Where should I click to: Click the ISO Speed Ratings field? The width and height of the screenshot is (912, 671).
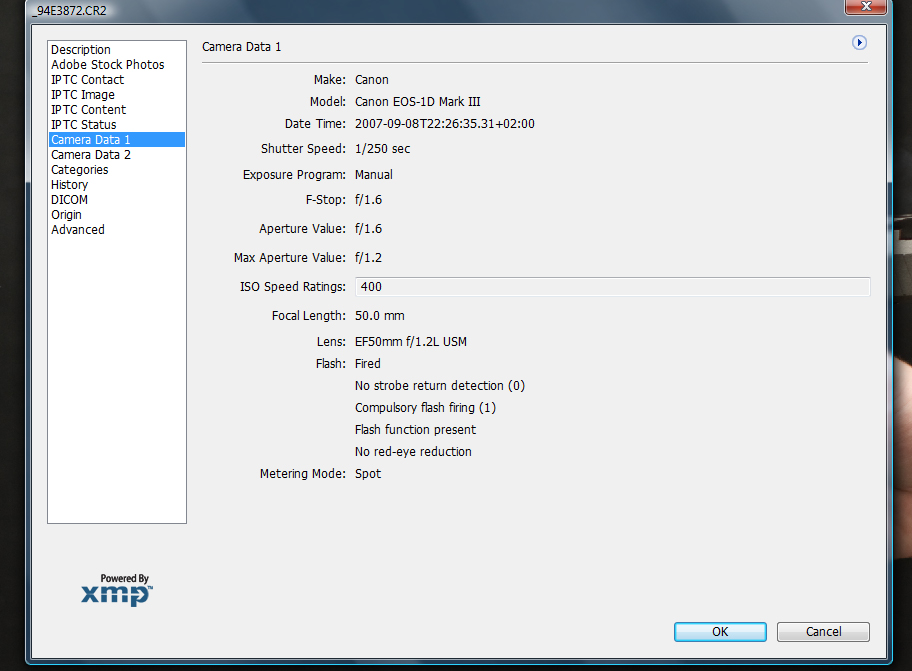click(612, 287)
